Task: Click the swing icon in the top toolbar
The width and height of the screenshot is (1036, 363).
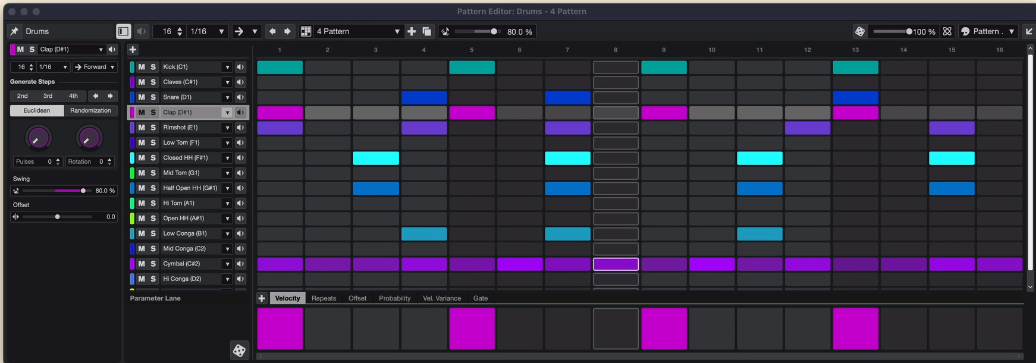Action: tap(445, 31)
